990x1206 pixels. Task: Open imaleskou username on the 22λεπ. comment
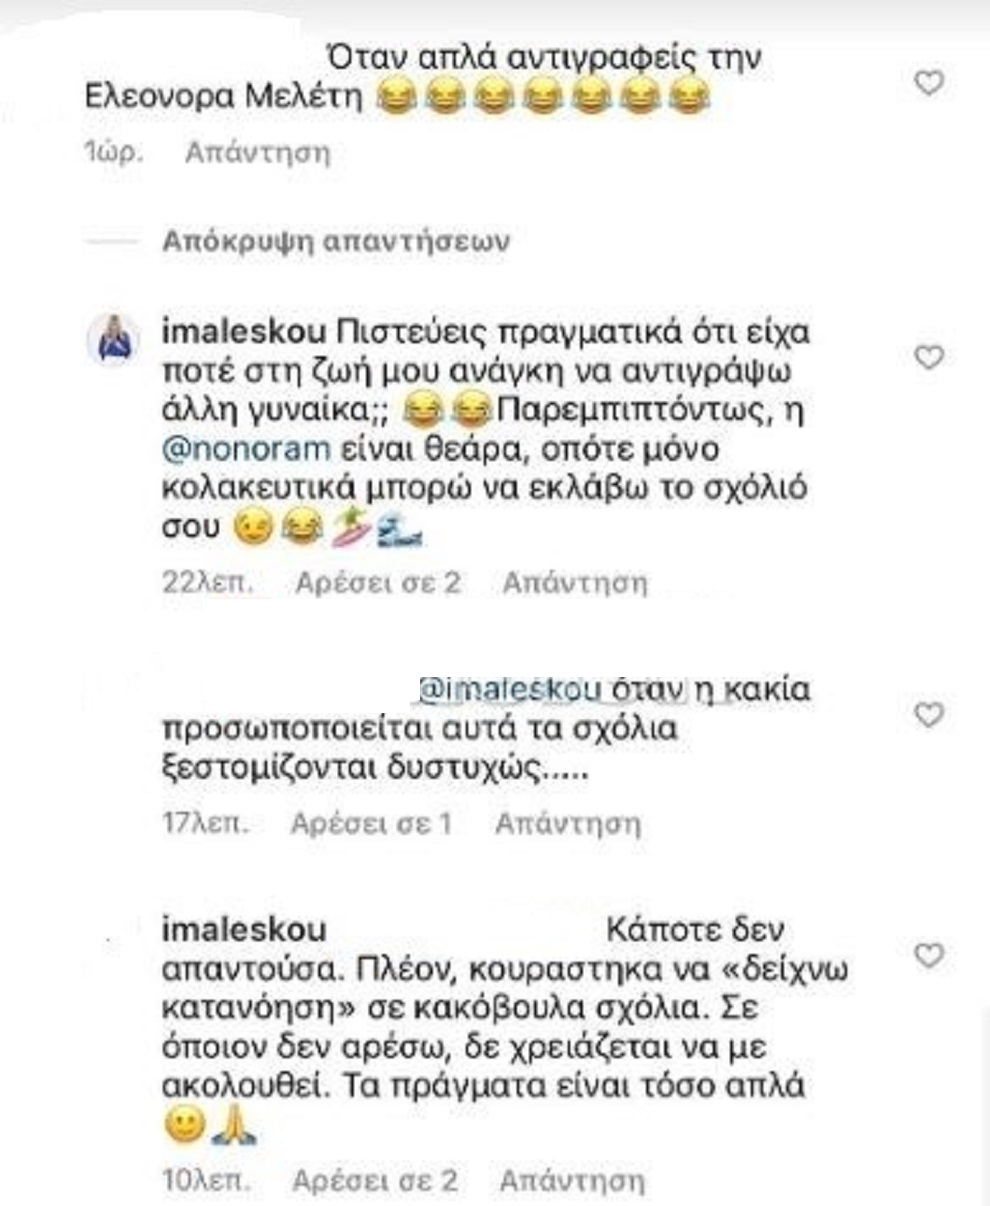(x=243, y=330)
